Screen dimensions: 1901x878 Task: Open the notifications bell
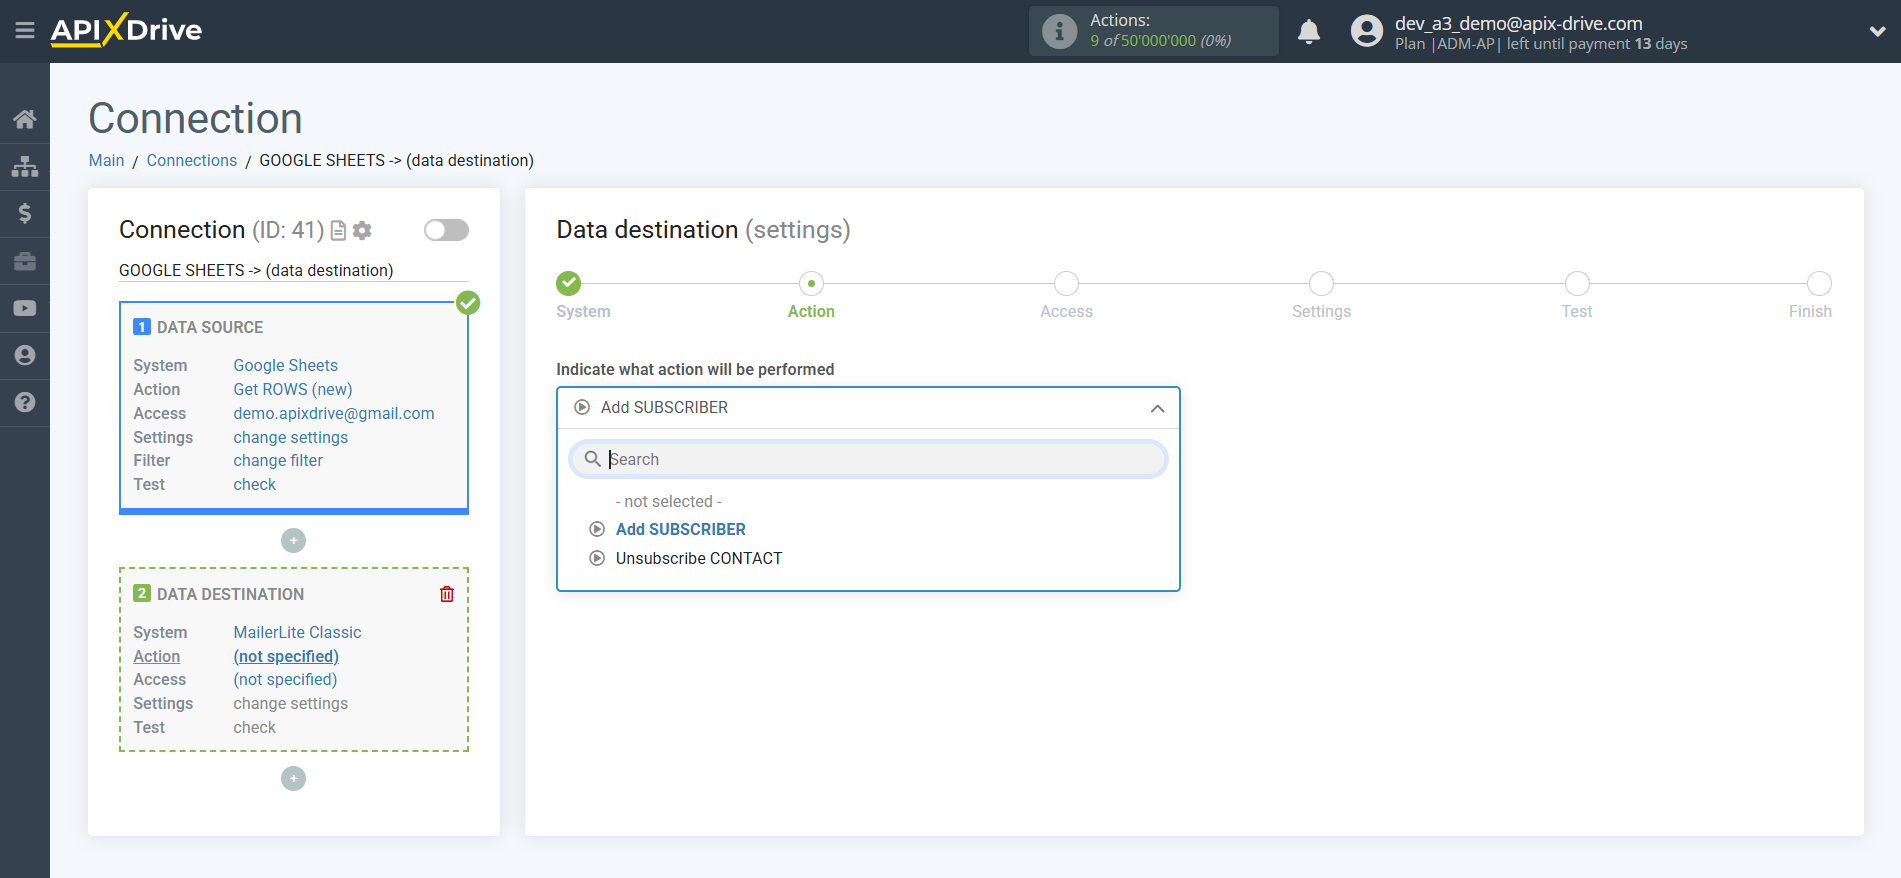coord(1309,32)
